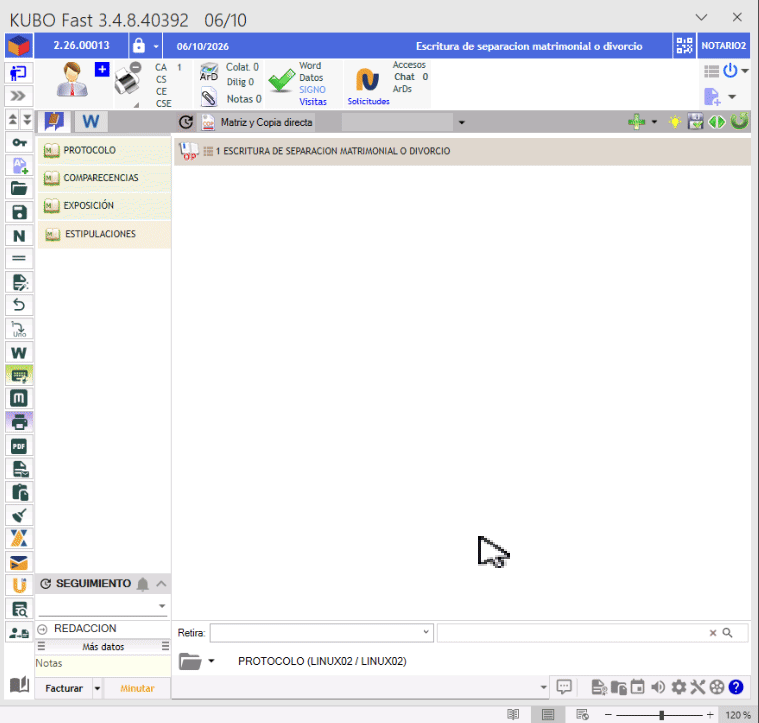Click the sidebar envelope mail icon
Viewport: 759px width, 723px height.
coord(19,562)
